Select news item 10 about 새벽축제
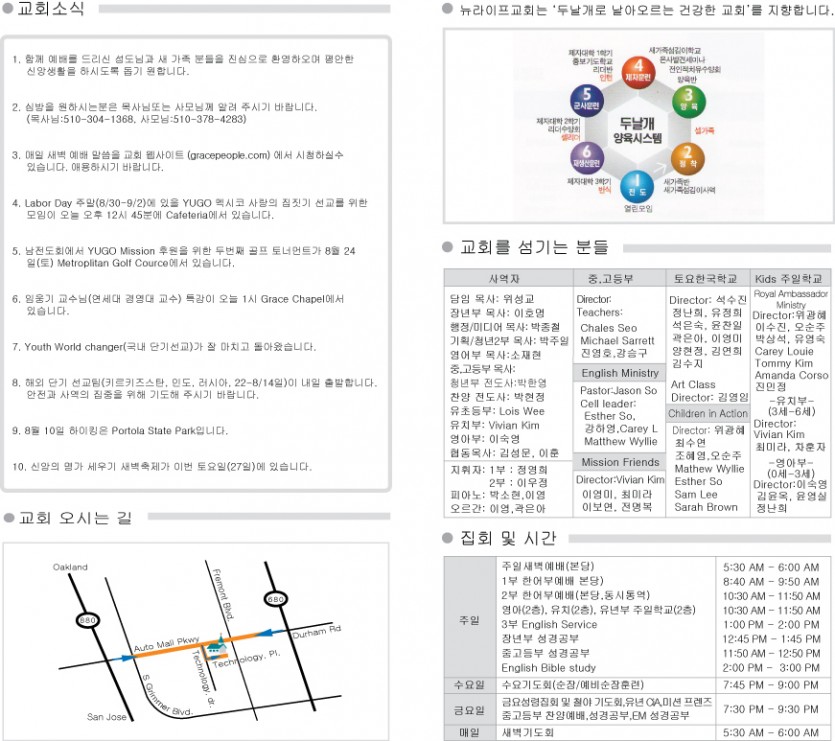The height and width of the screenshot is (741, 835). [162, 467]
